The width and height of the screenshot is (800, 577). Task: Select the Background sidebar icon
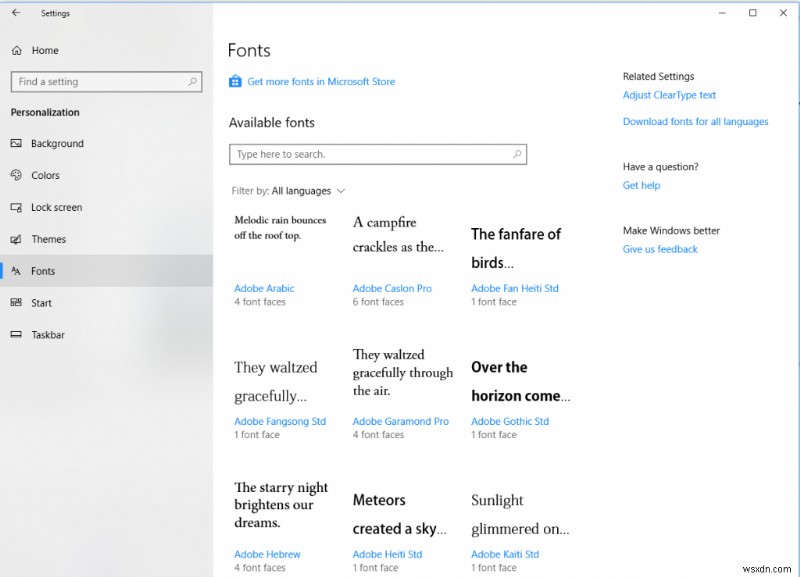[x=17, y=143]
